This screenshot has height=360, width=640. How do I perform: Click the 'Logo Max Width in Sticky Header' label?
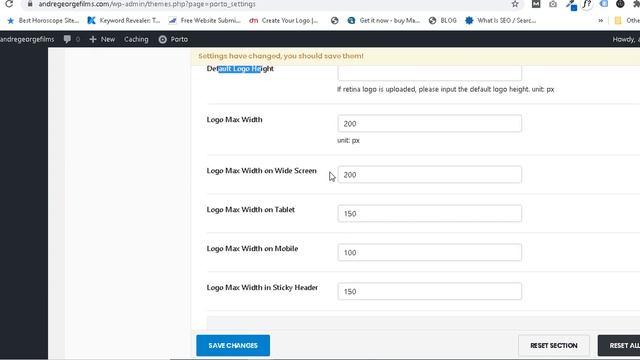[262, 287]
